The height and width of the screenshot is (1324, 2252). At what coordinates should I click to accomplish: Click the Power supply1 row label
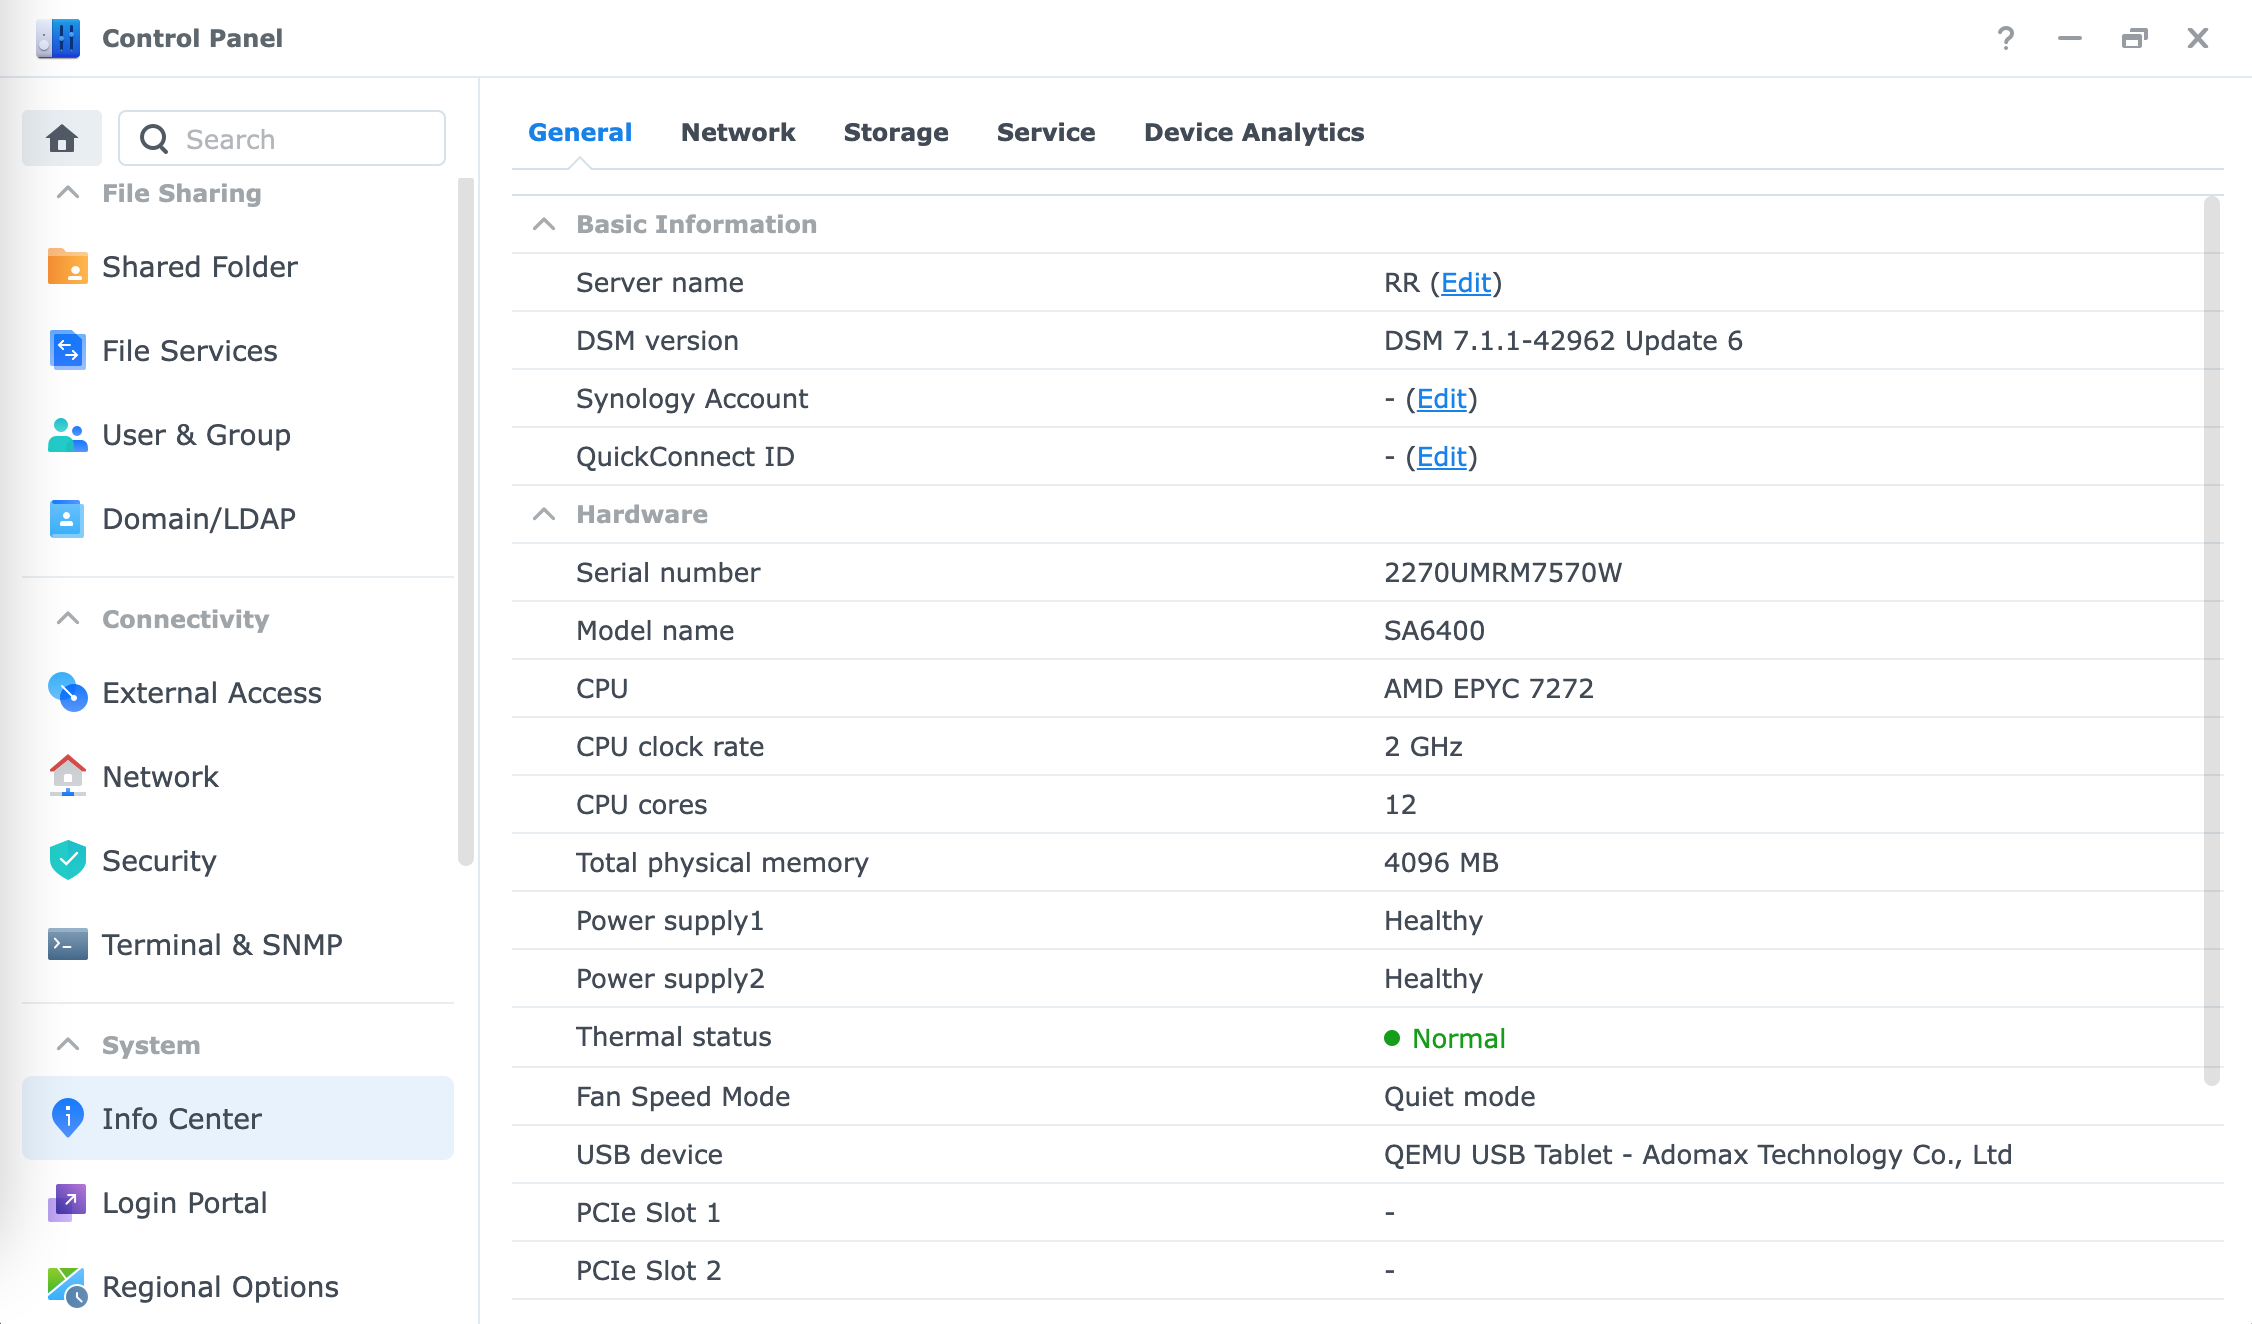point(670,921)
